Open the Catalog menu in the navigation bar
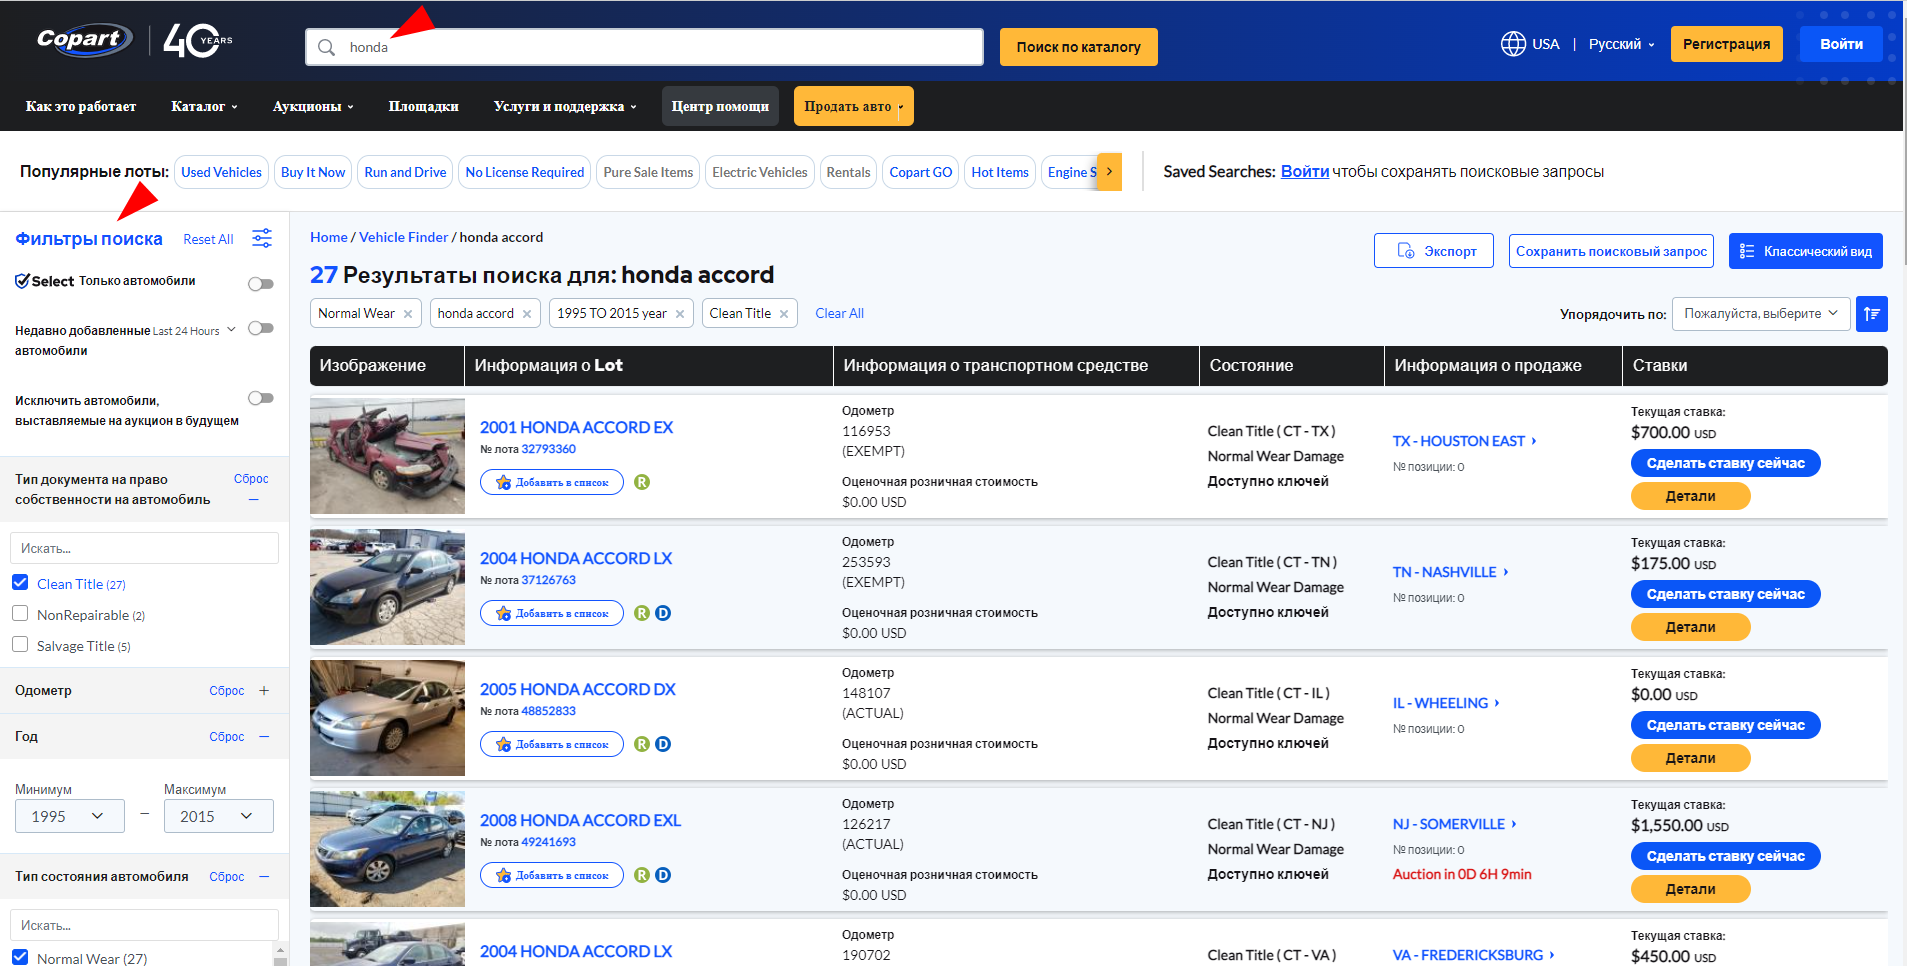Image resolution: width=1907 pixels, height=966 pixels. (x=204, y=106)
